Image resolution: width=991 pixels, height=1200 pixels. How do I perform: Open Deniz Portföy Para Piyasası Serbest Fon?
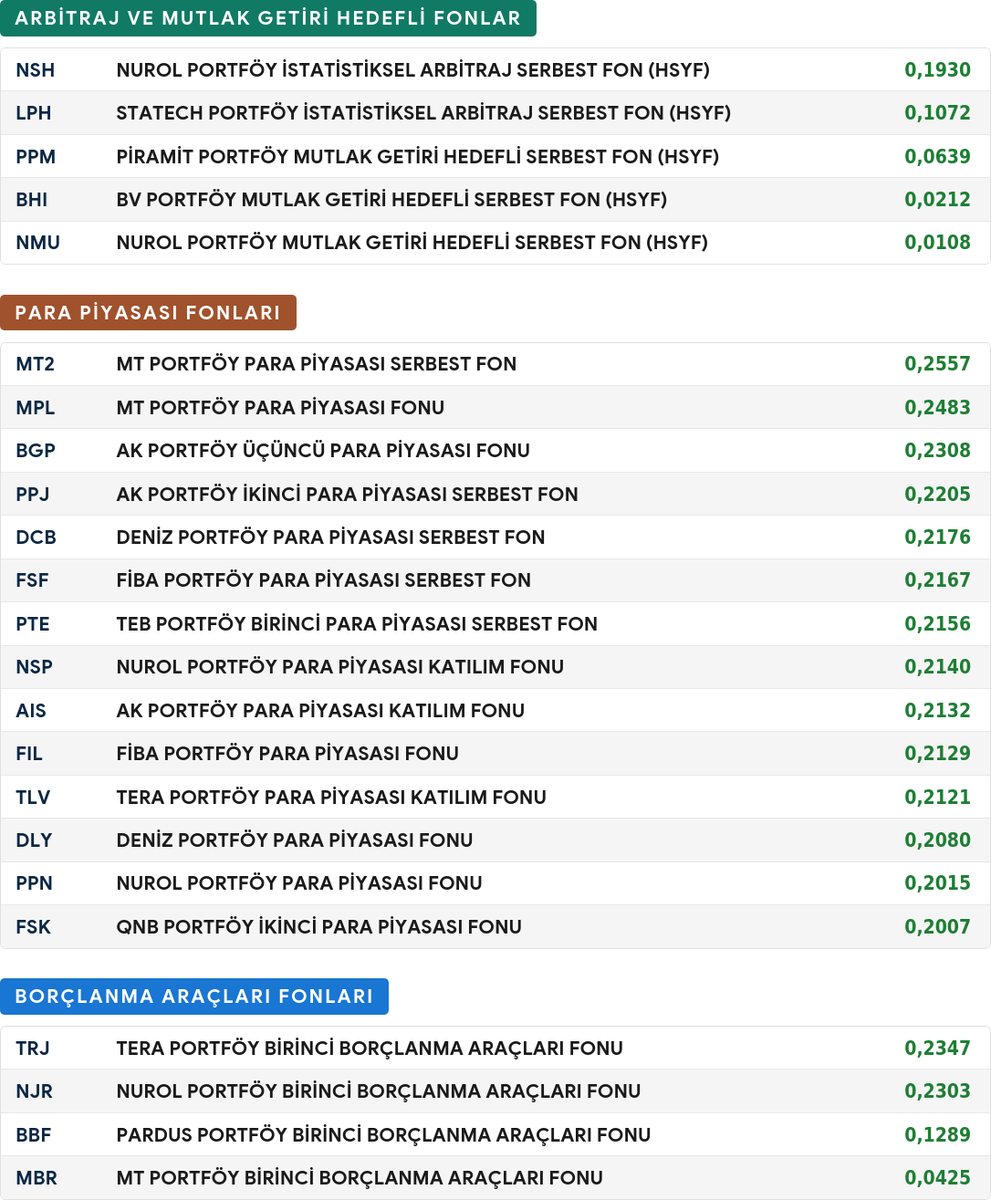click(331, 537)
